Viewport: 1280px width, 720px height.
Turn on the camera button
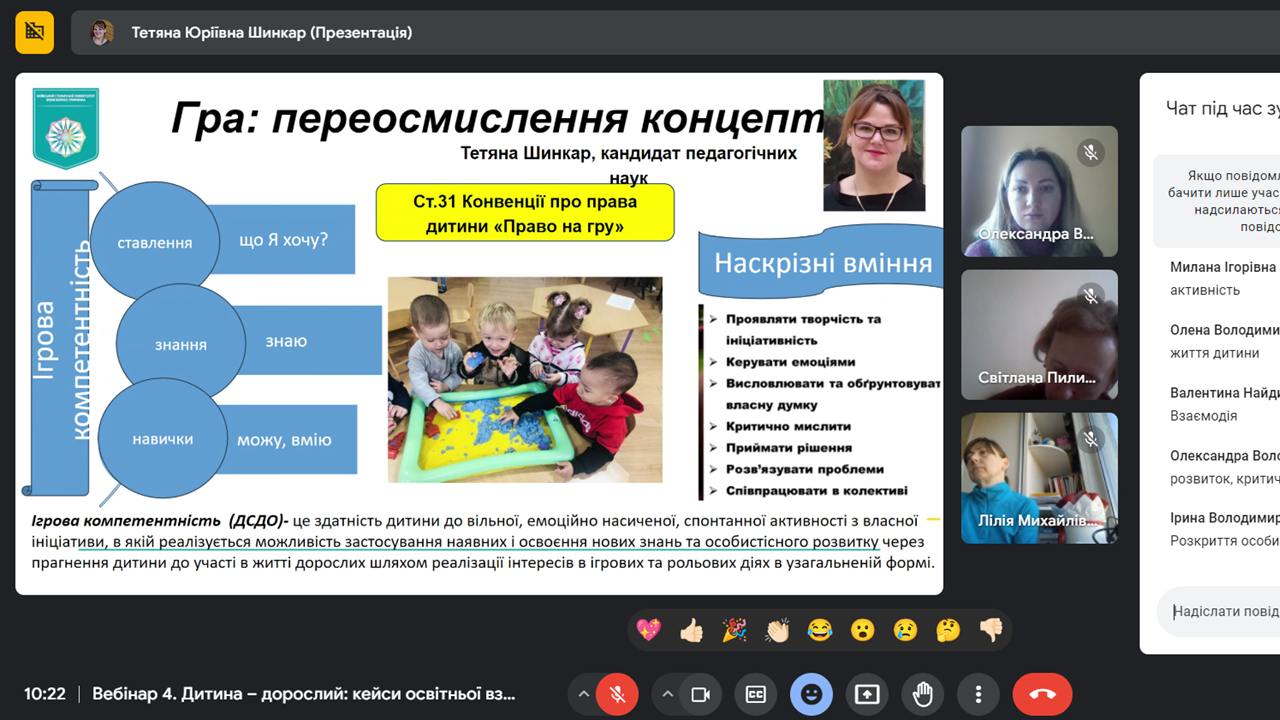click(x=700, y=694)
